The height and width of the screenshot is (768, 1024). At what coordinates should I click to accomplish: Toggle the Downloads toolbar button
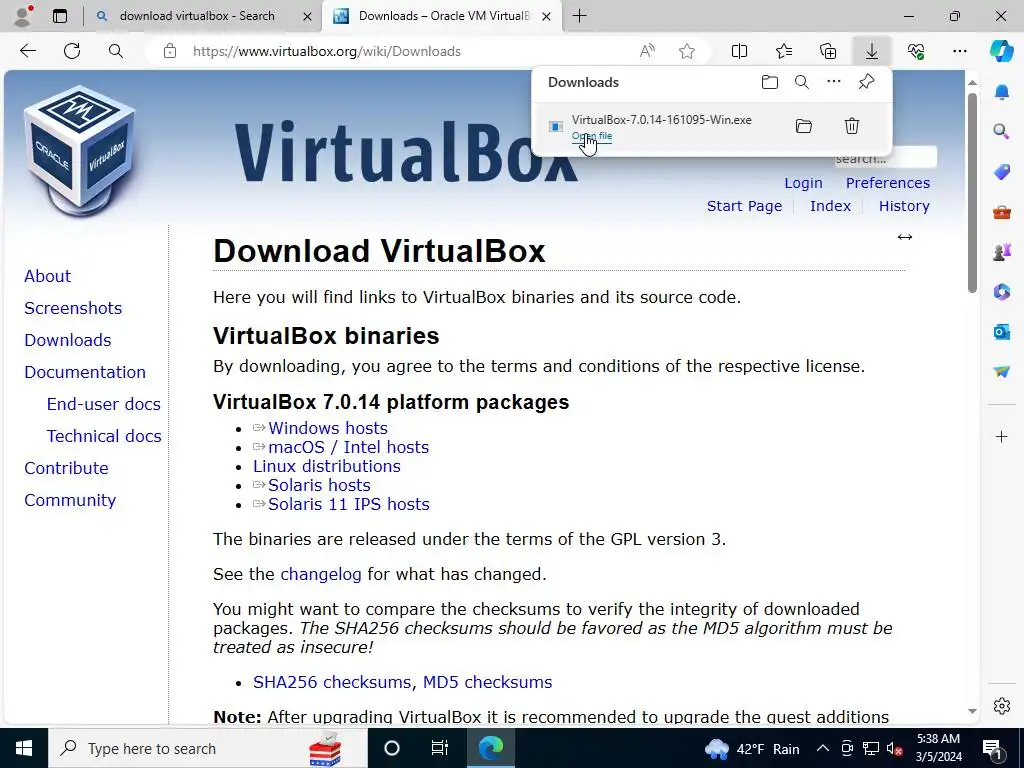click(872, 51)
